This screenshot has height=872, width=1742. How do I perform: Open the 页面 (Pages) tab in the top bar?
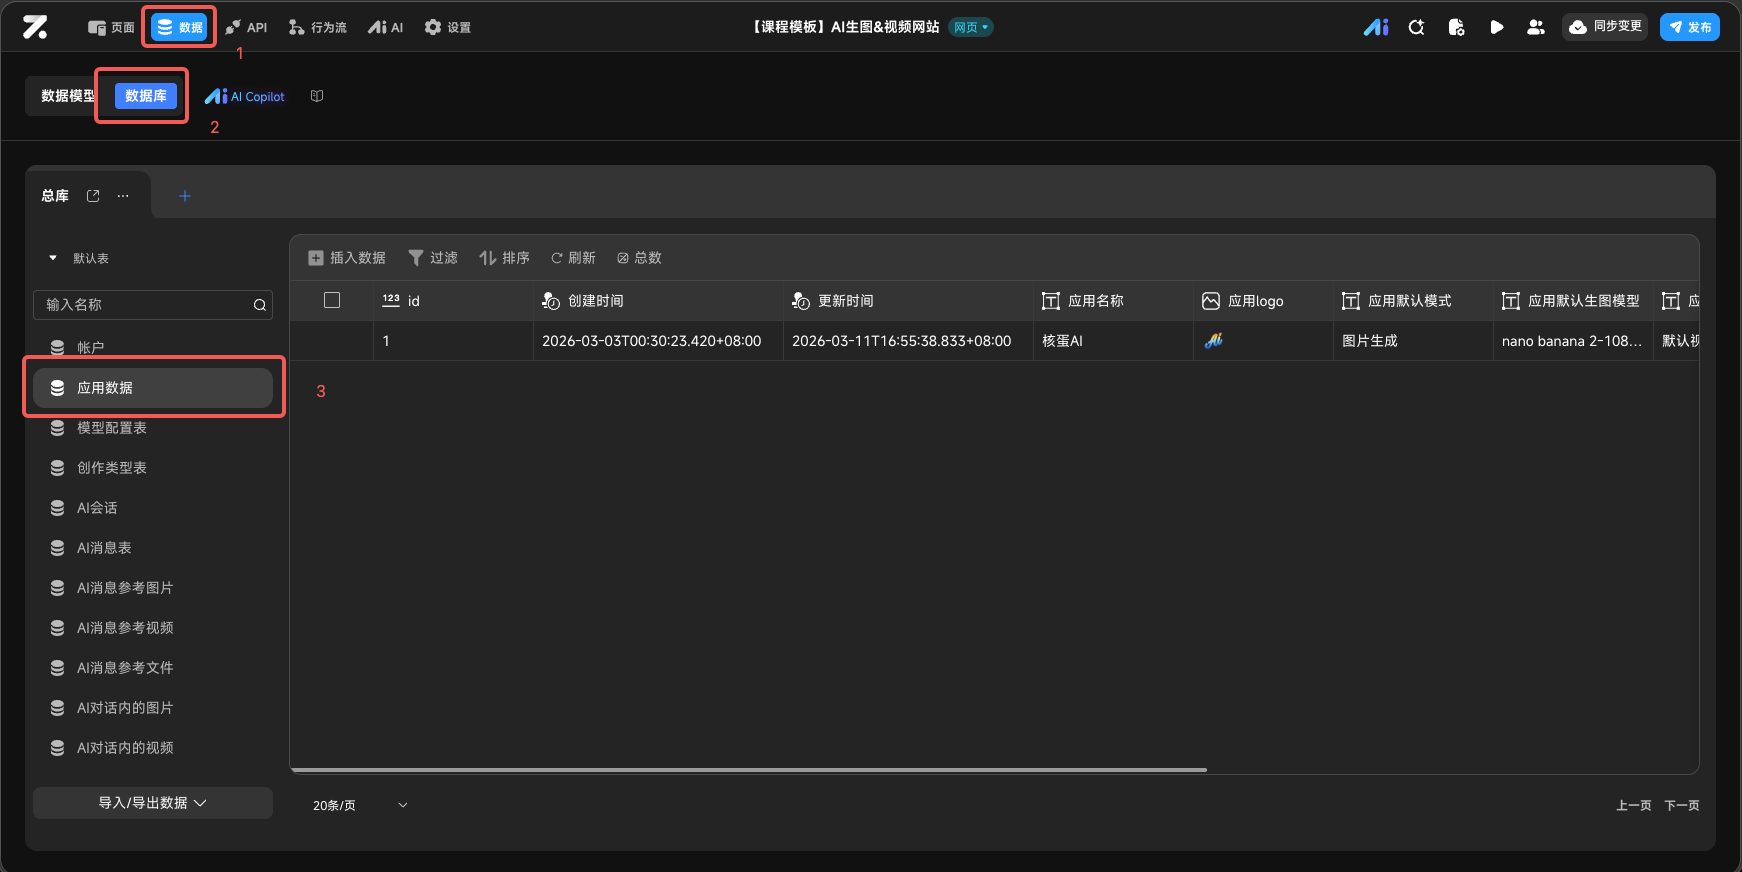click(x=111, y=28)
